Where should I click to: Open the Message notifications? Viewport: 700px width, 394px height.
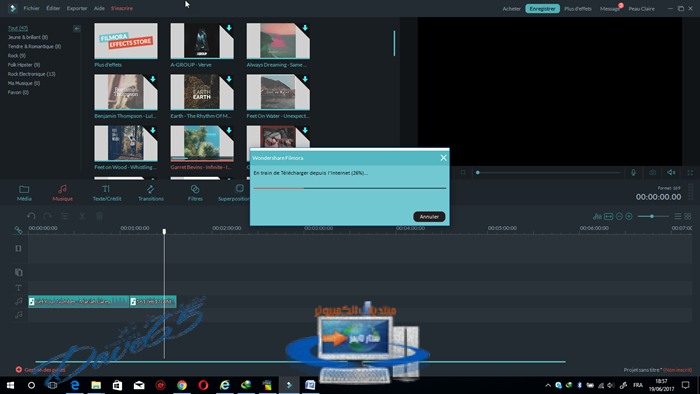pos(610,8)
